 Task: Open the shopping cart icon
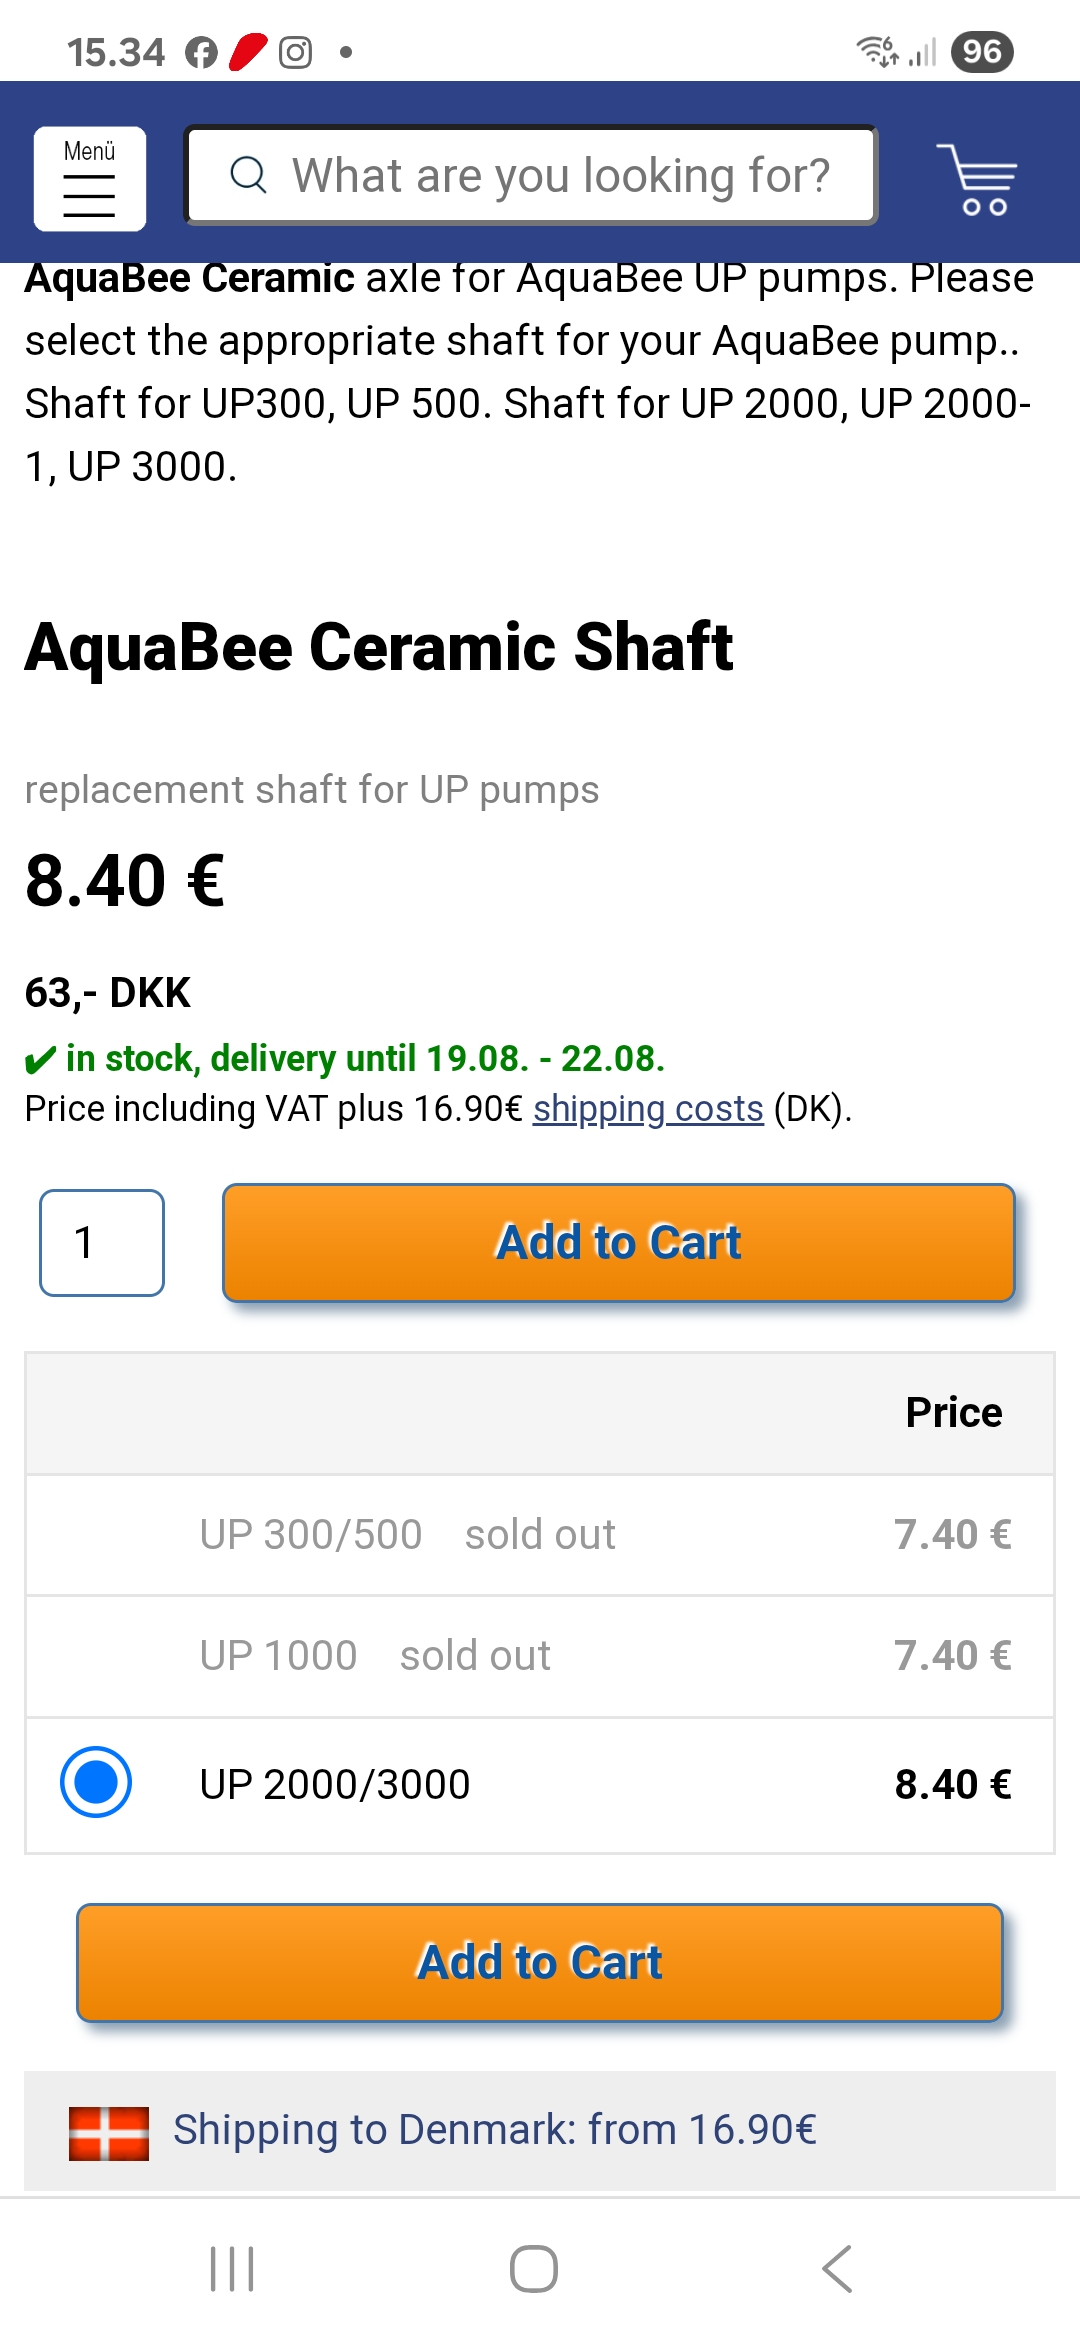[x=977, y=179]
